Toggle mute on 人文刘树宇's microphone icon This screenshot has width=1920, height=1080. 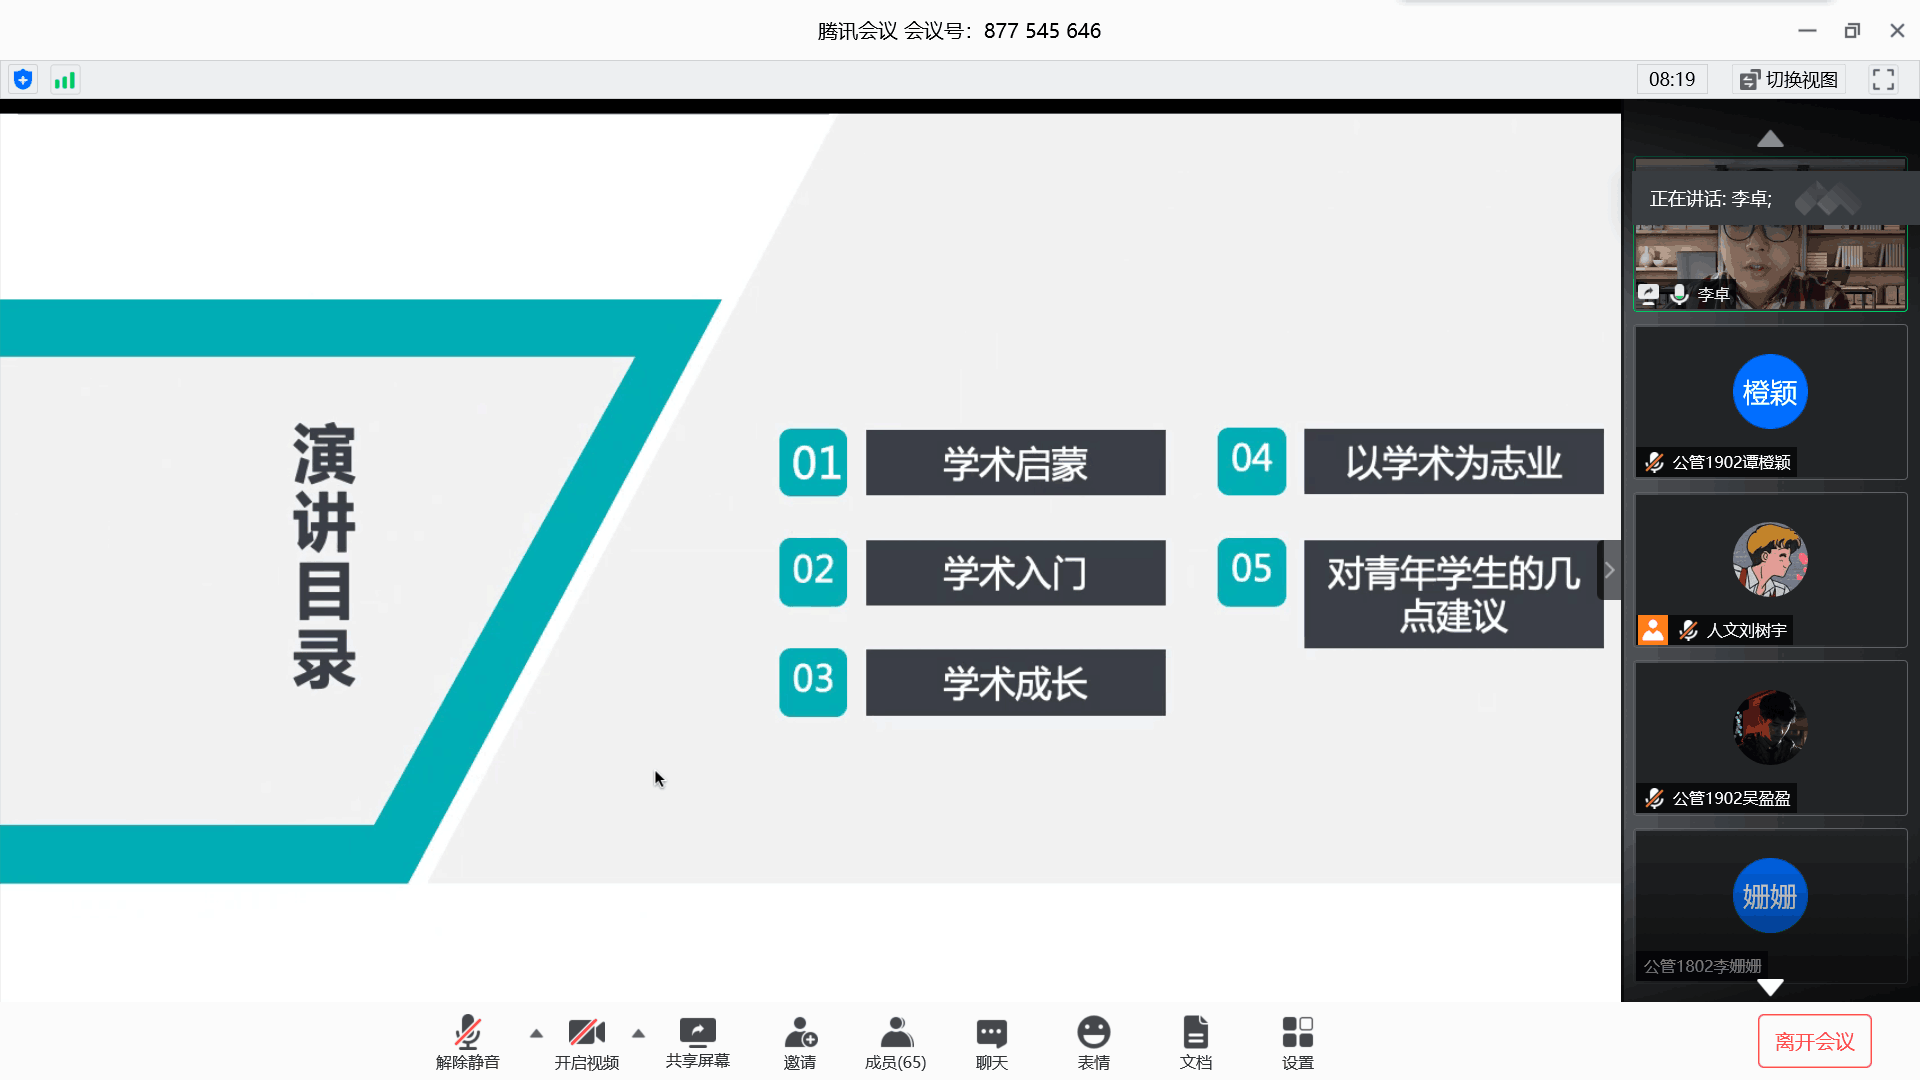(x=1688, y=630)
